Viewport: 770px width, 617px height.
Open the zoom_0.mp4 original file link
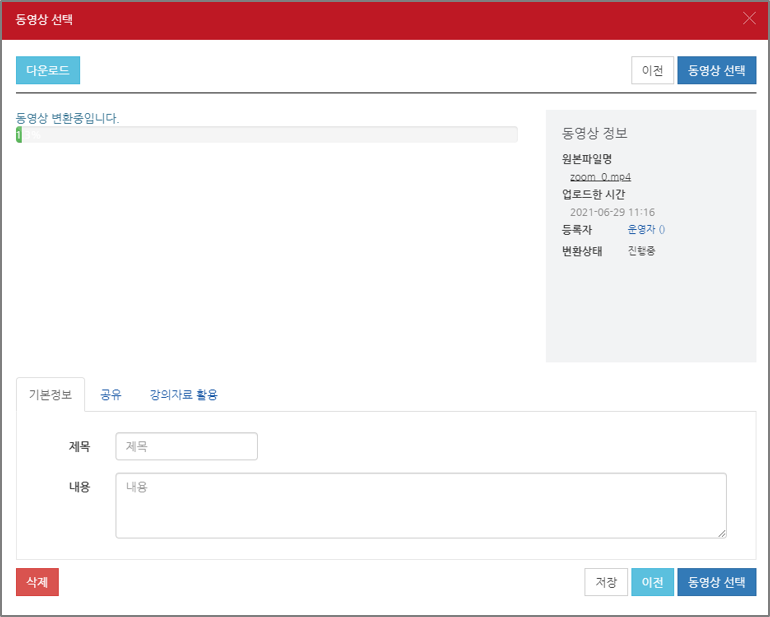(600, 177)
